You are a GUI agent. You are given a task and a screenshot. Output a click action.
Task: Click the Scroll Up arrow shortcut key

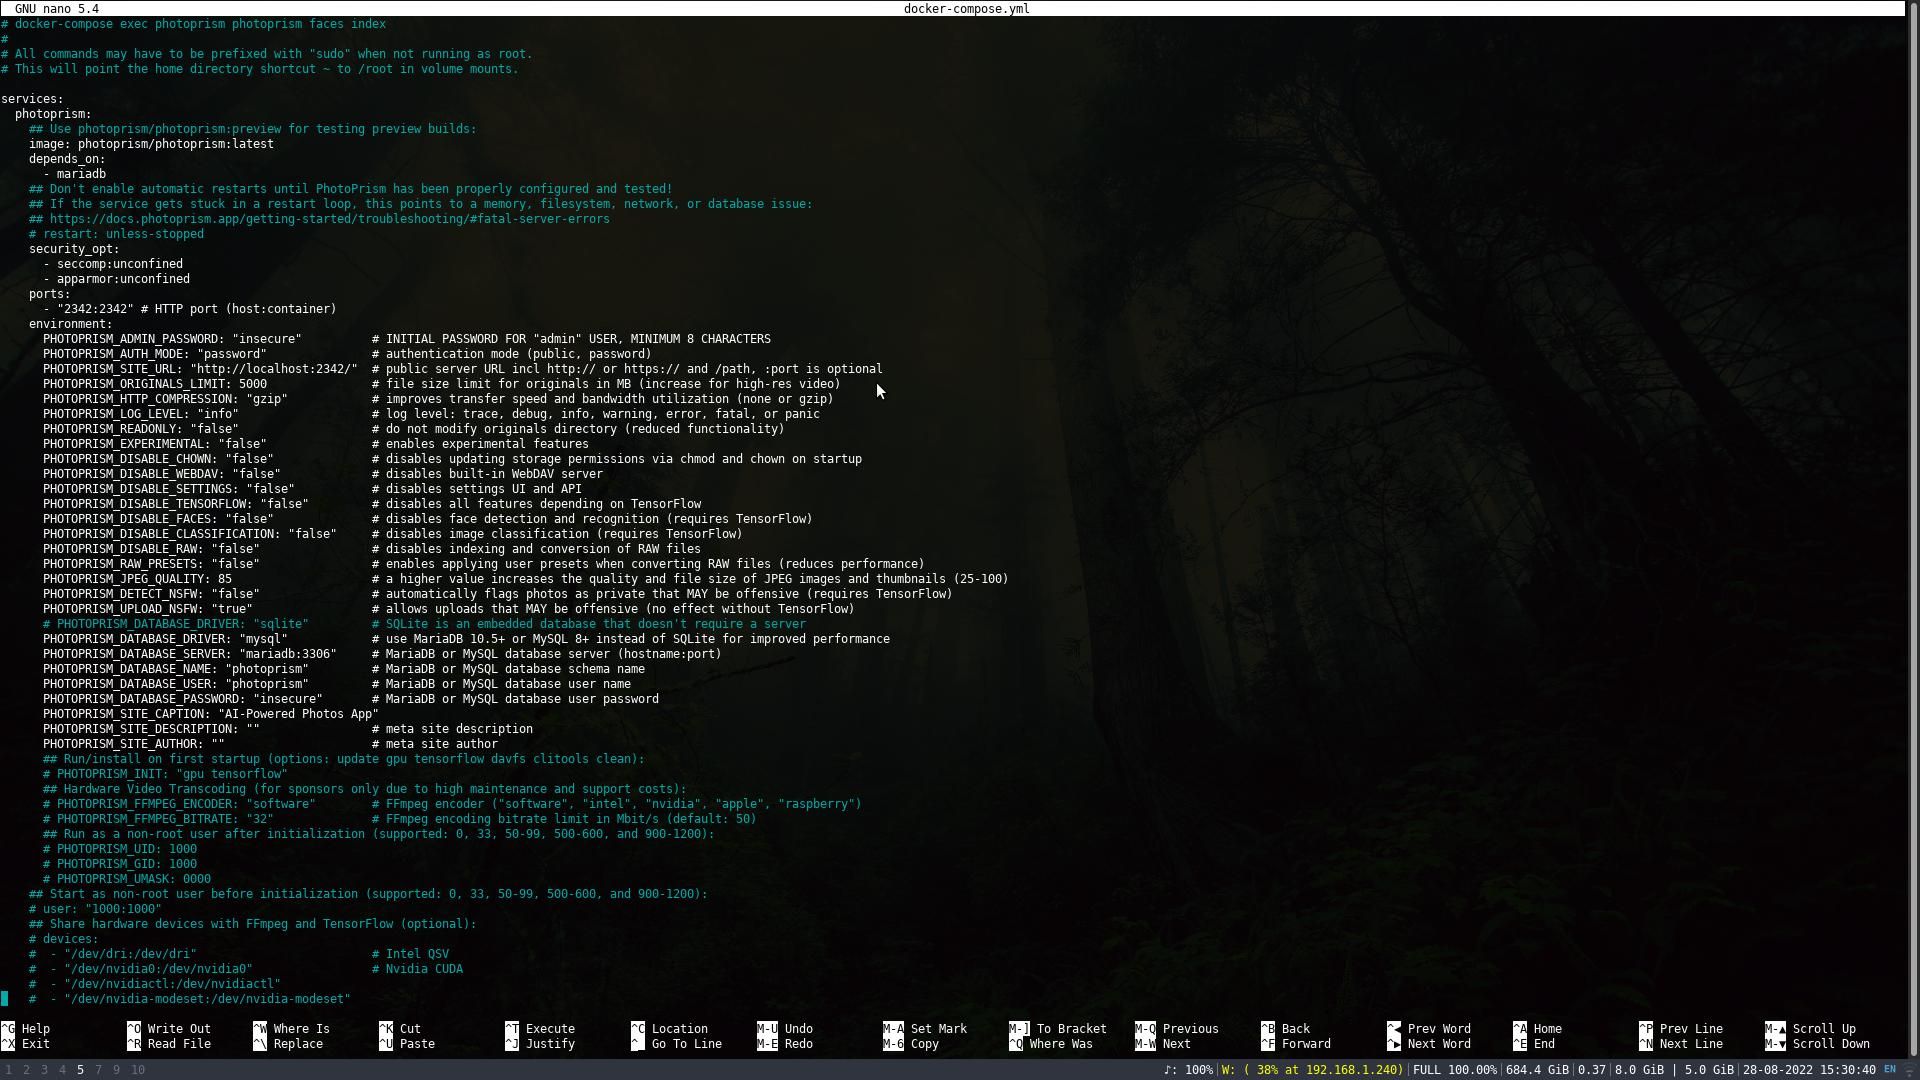point(1775,1029)
